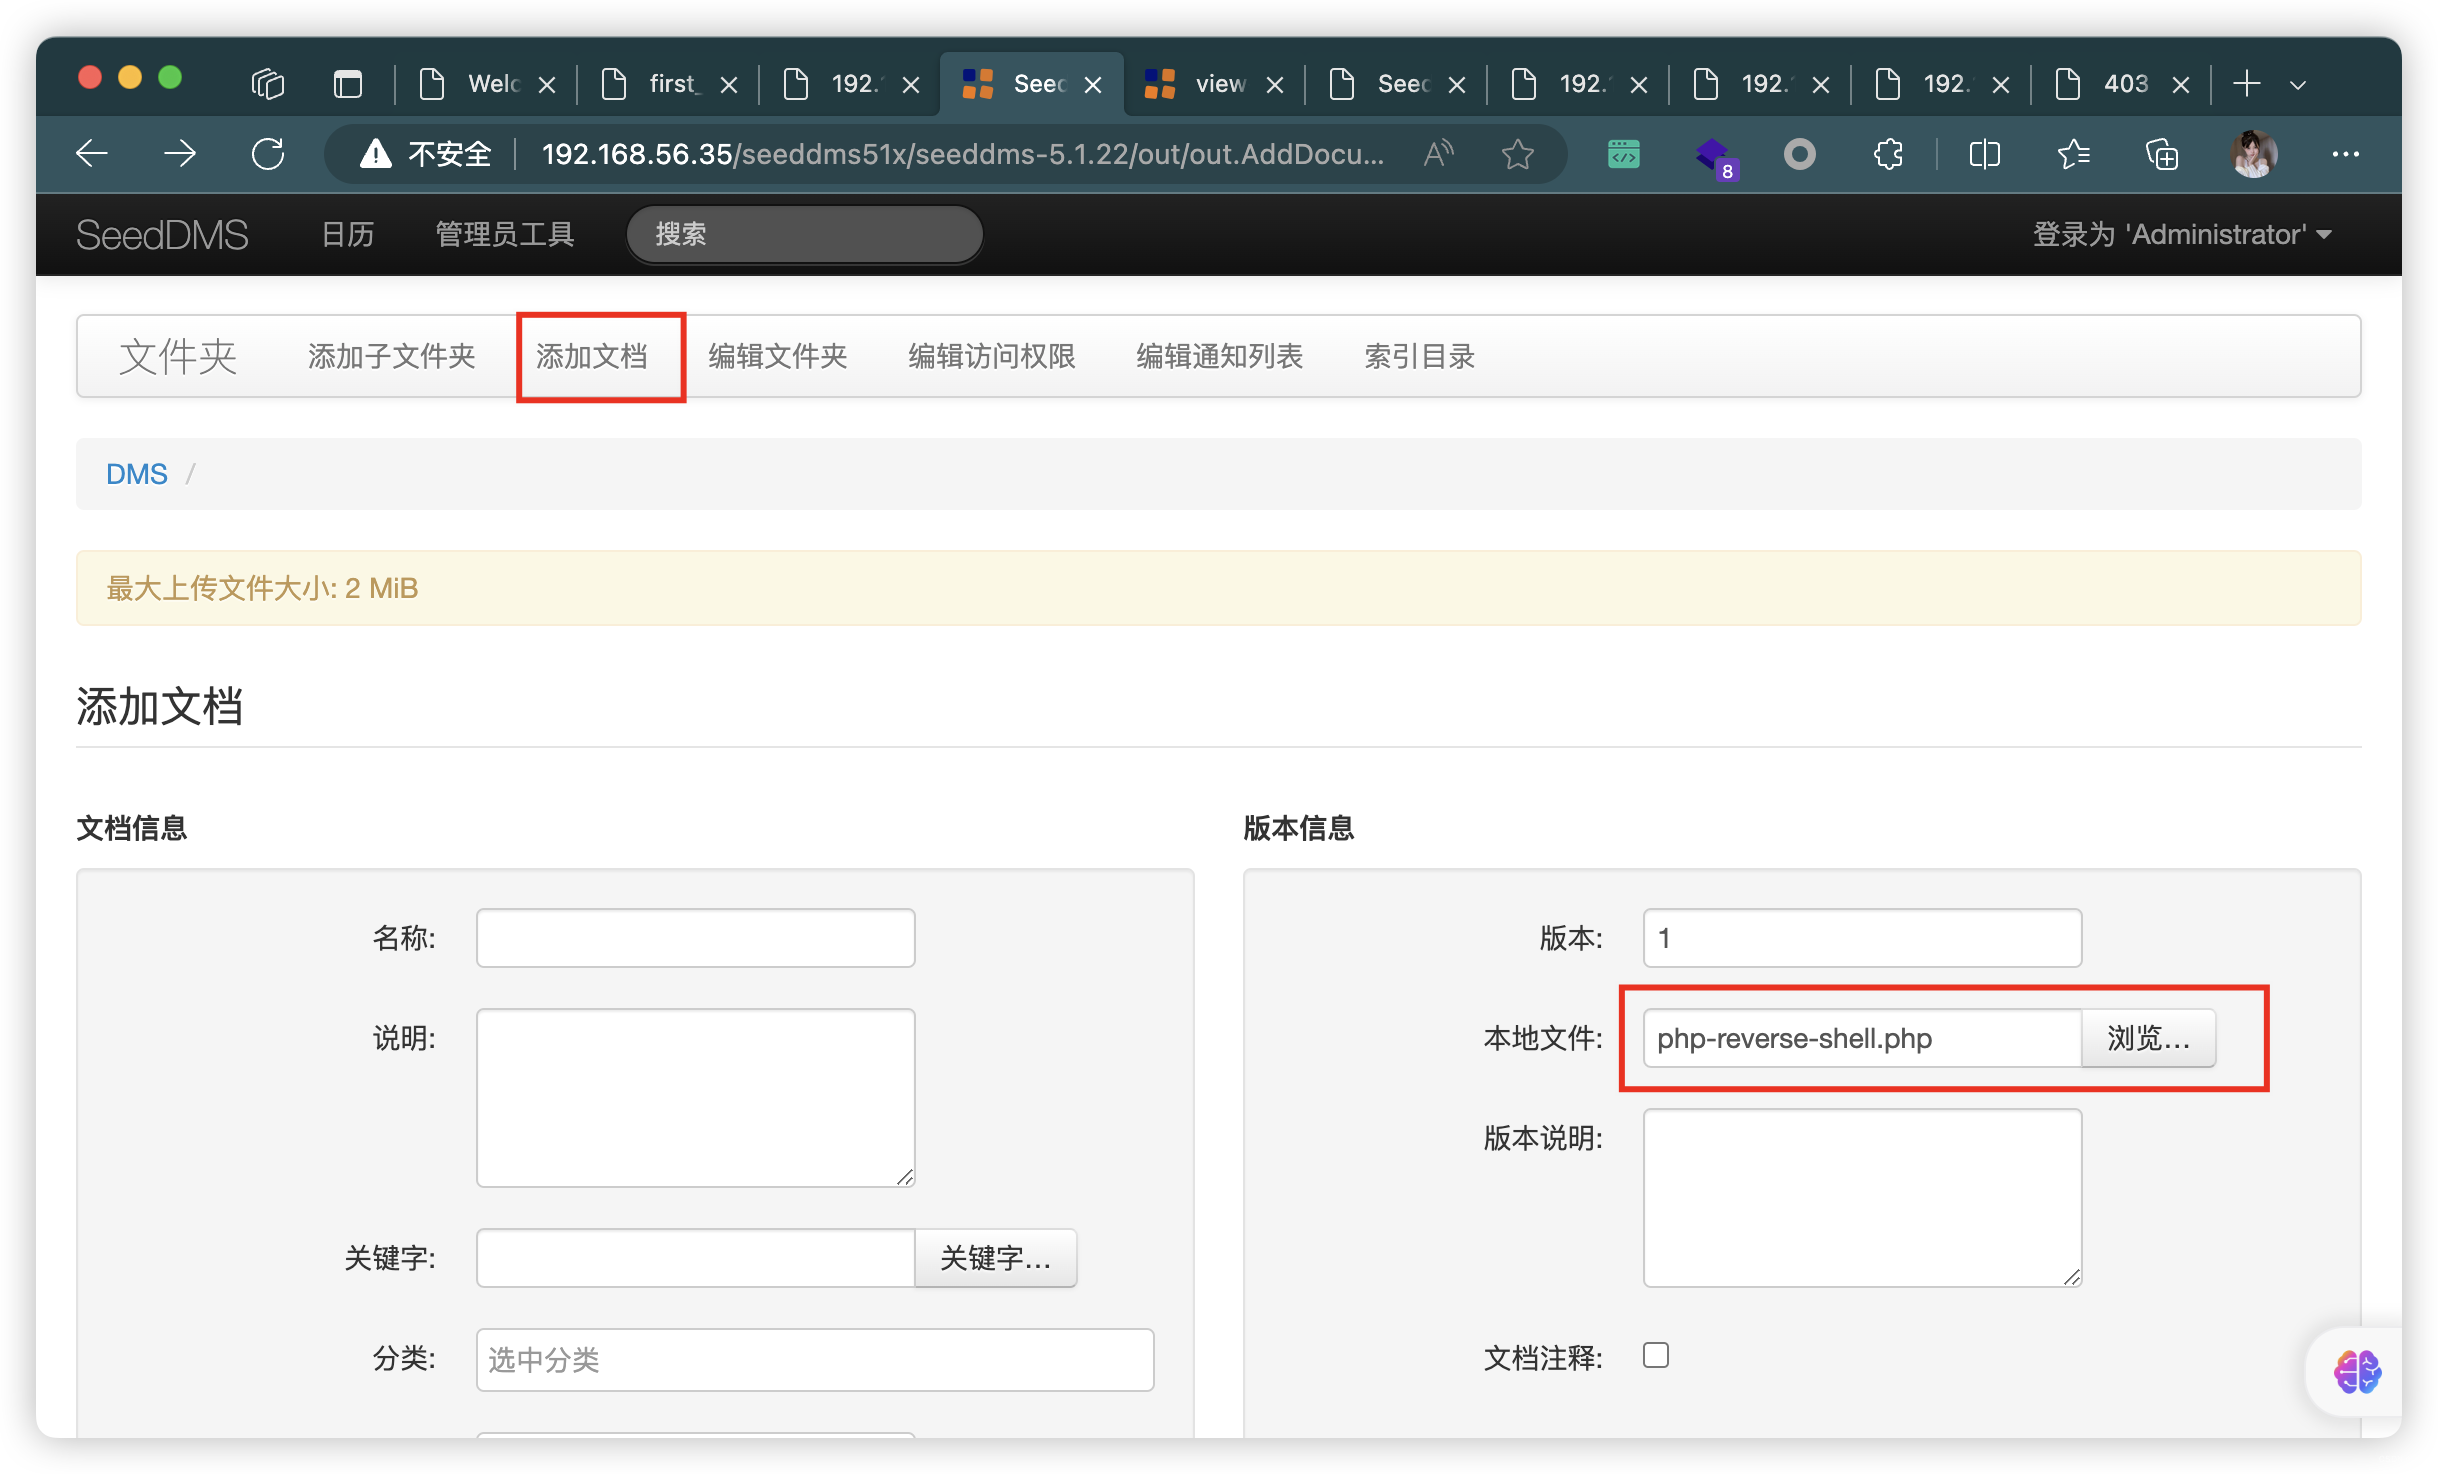2438x1474 pixels.
Task: Click the 名称 name input field
Action: tap(696, 938)
